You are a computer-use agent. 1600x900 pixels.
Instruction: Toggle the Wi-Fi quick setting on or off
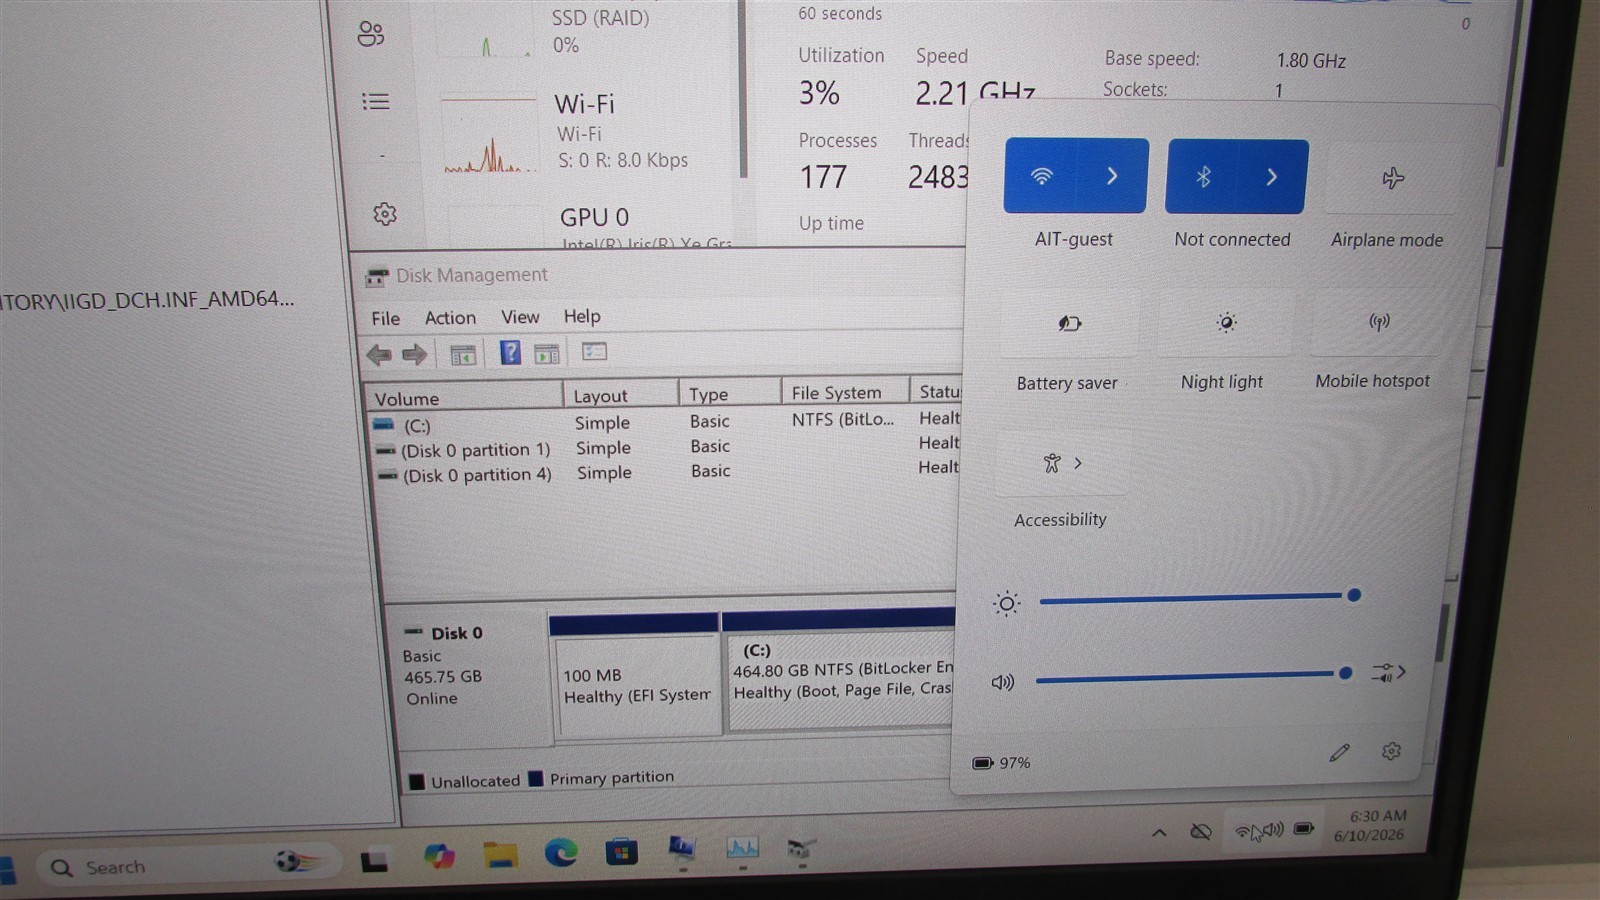tap(1041, 176)
